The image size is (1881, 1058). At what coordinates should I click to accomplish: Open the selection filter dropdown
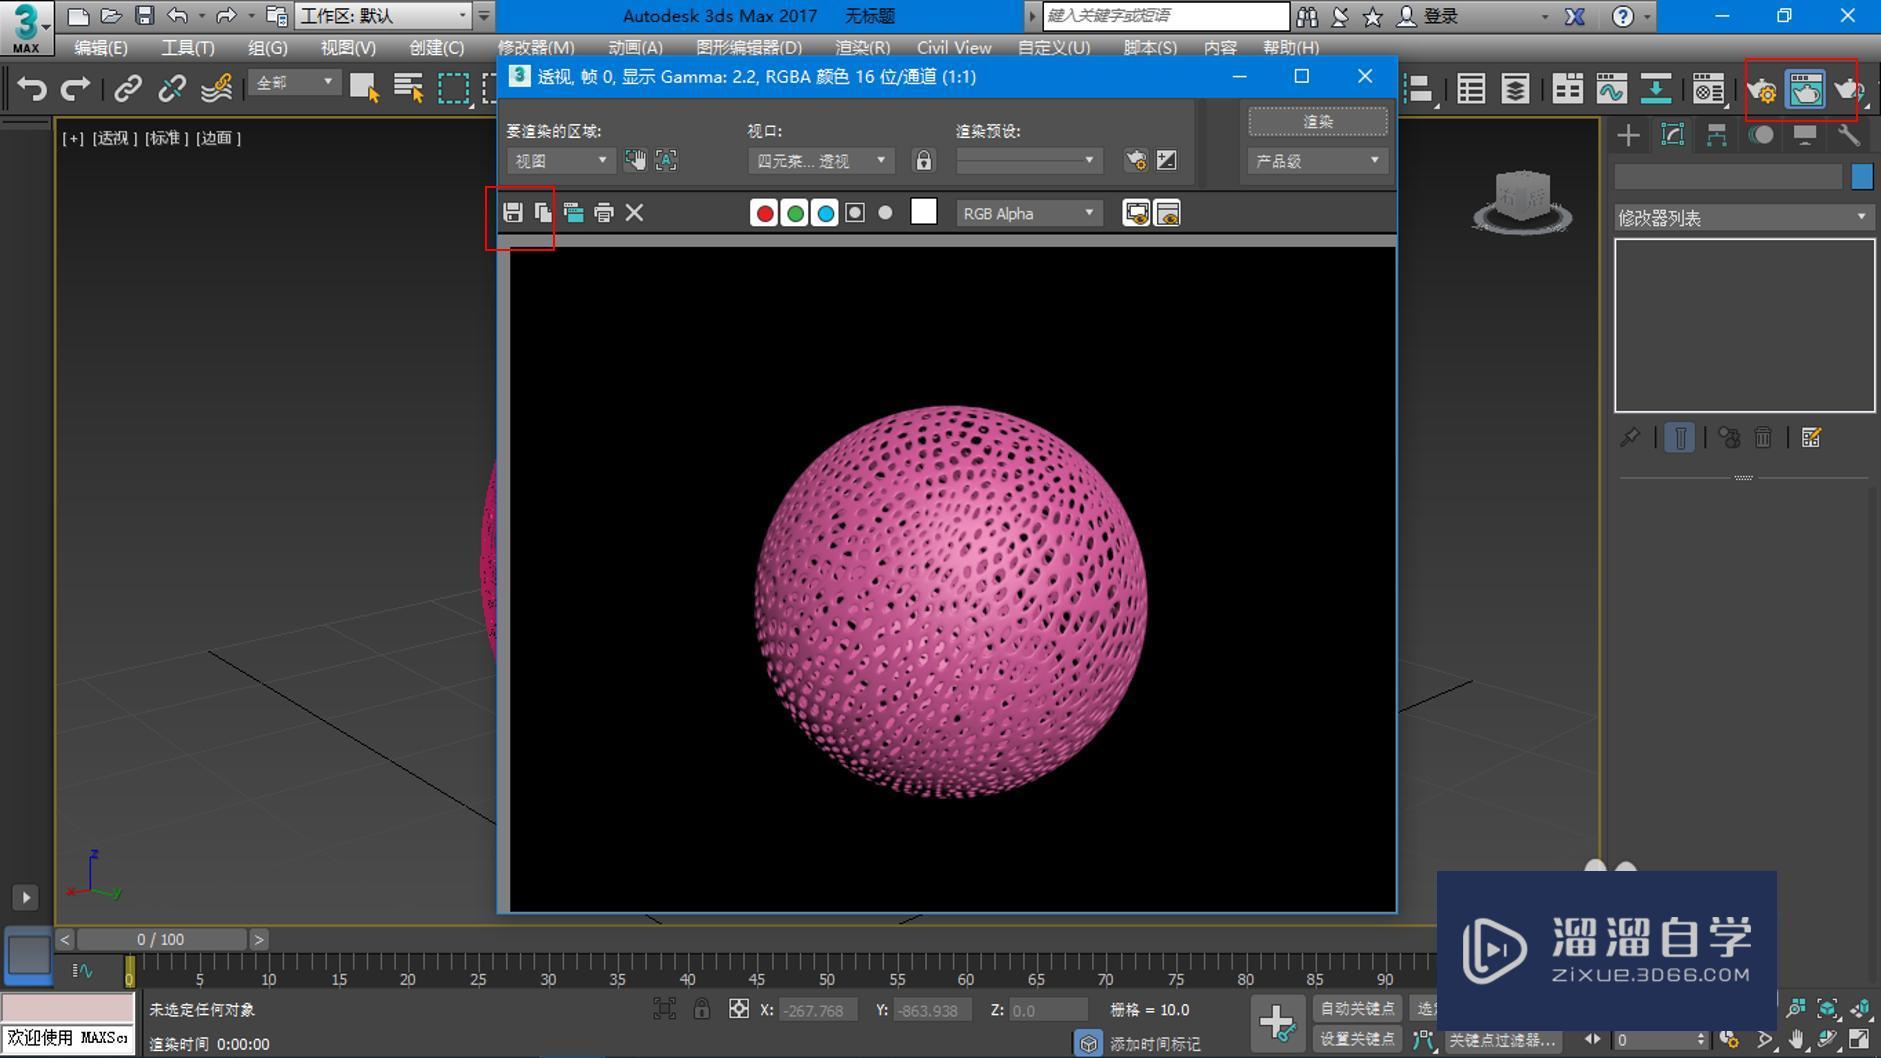pos(294,83)
